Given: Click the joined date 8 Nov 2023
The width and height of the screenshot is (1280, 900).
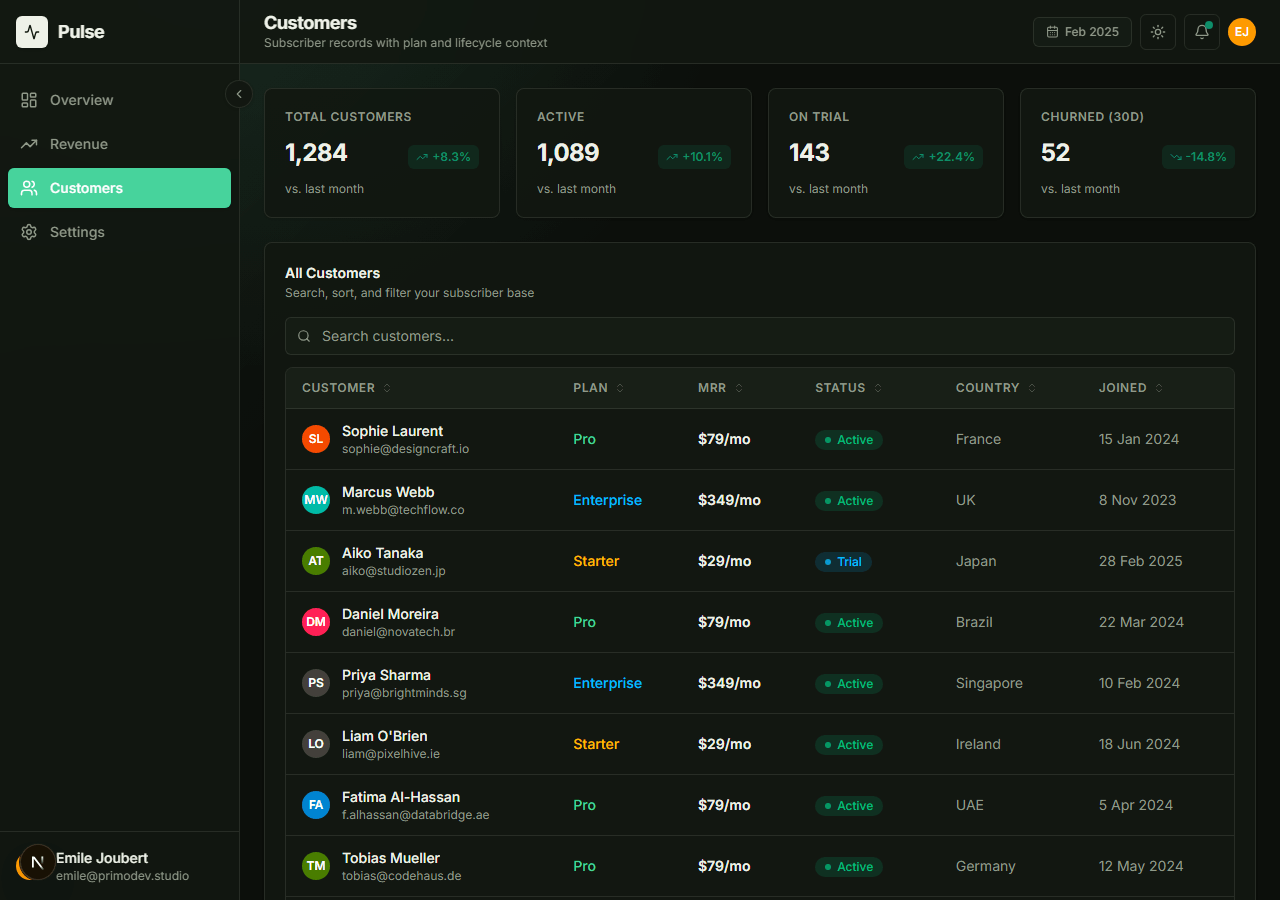Looking at the screenshot, I should tap(1138, 500).
